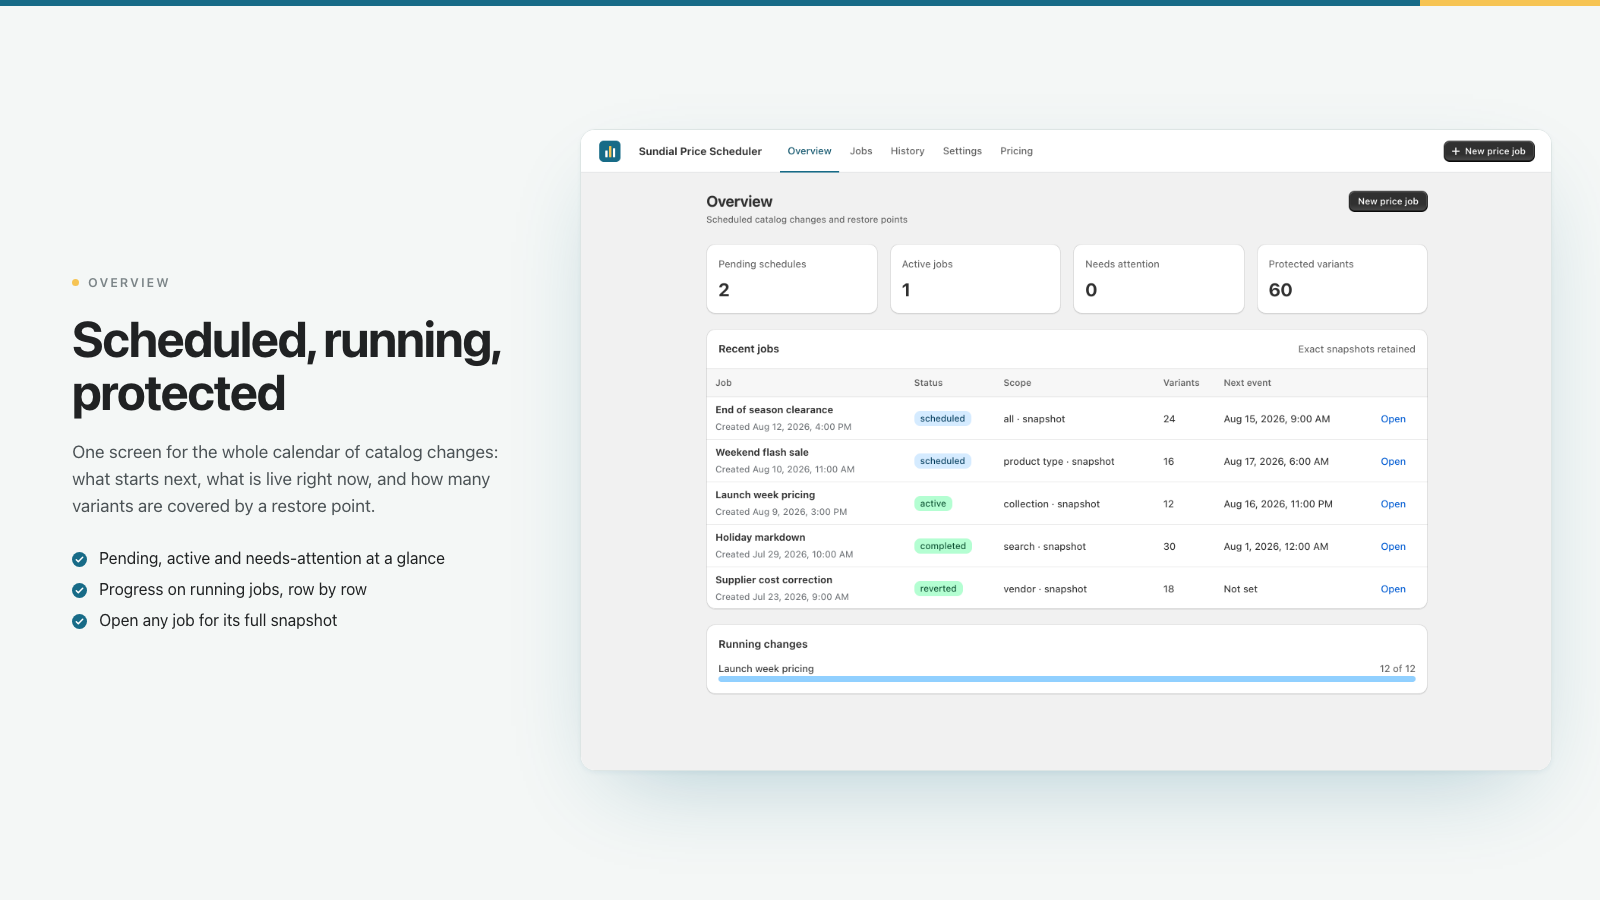1600x900 pixels.
Task: Go to the History tab
Action: point(907,151)
